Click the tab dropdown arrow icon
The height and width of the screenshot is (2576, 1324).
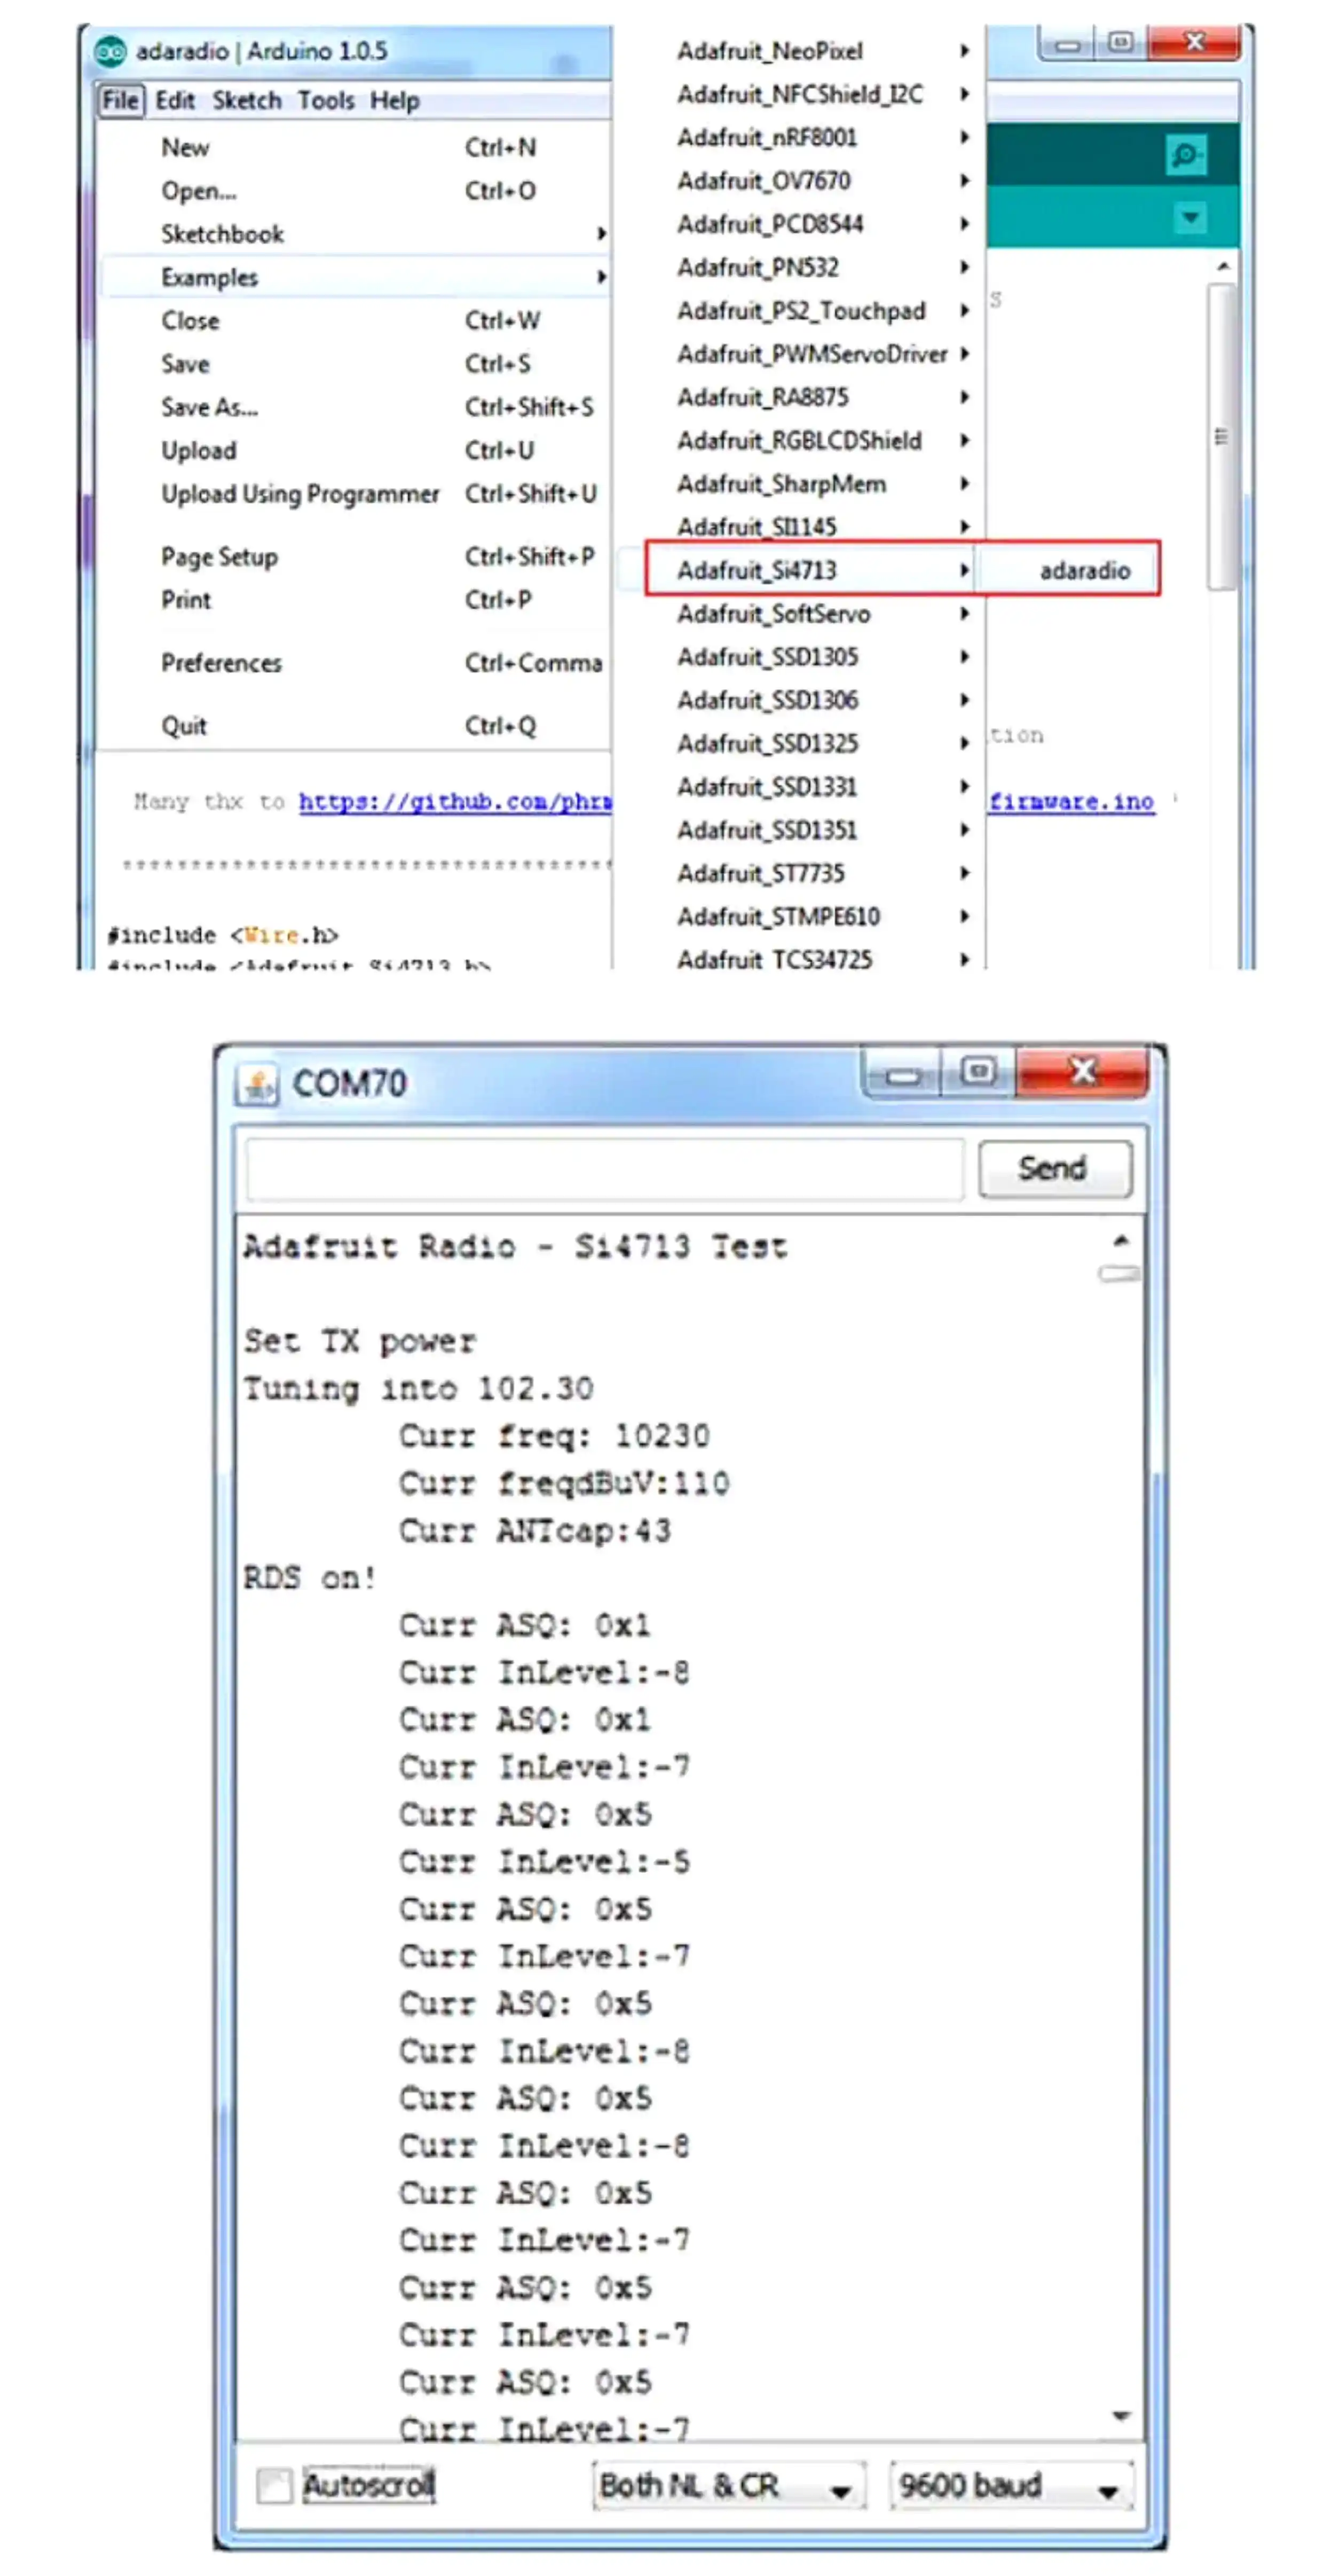click(x=1190, y=217)
